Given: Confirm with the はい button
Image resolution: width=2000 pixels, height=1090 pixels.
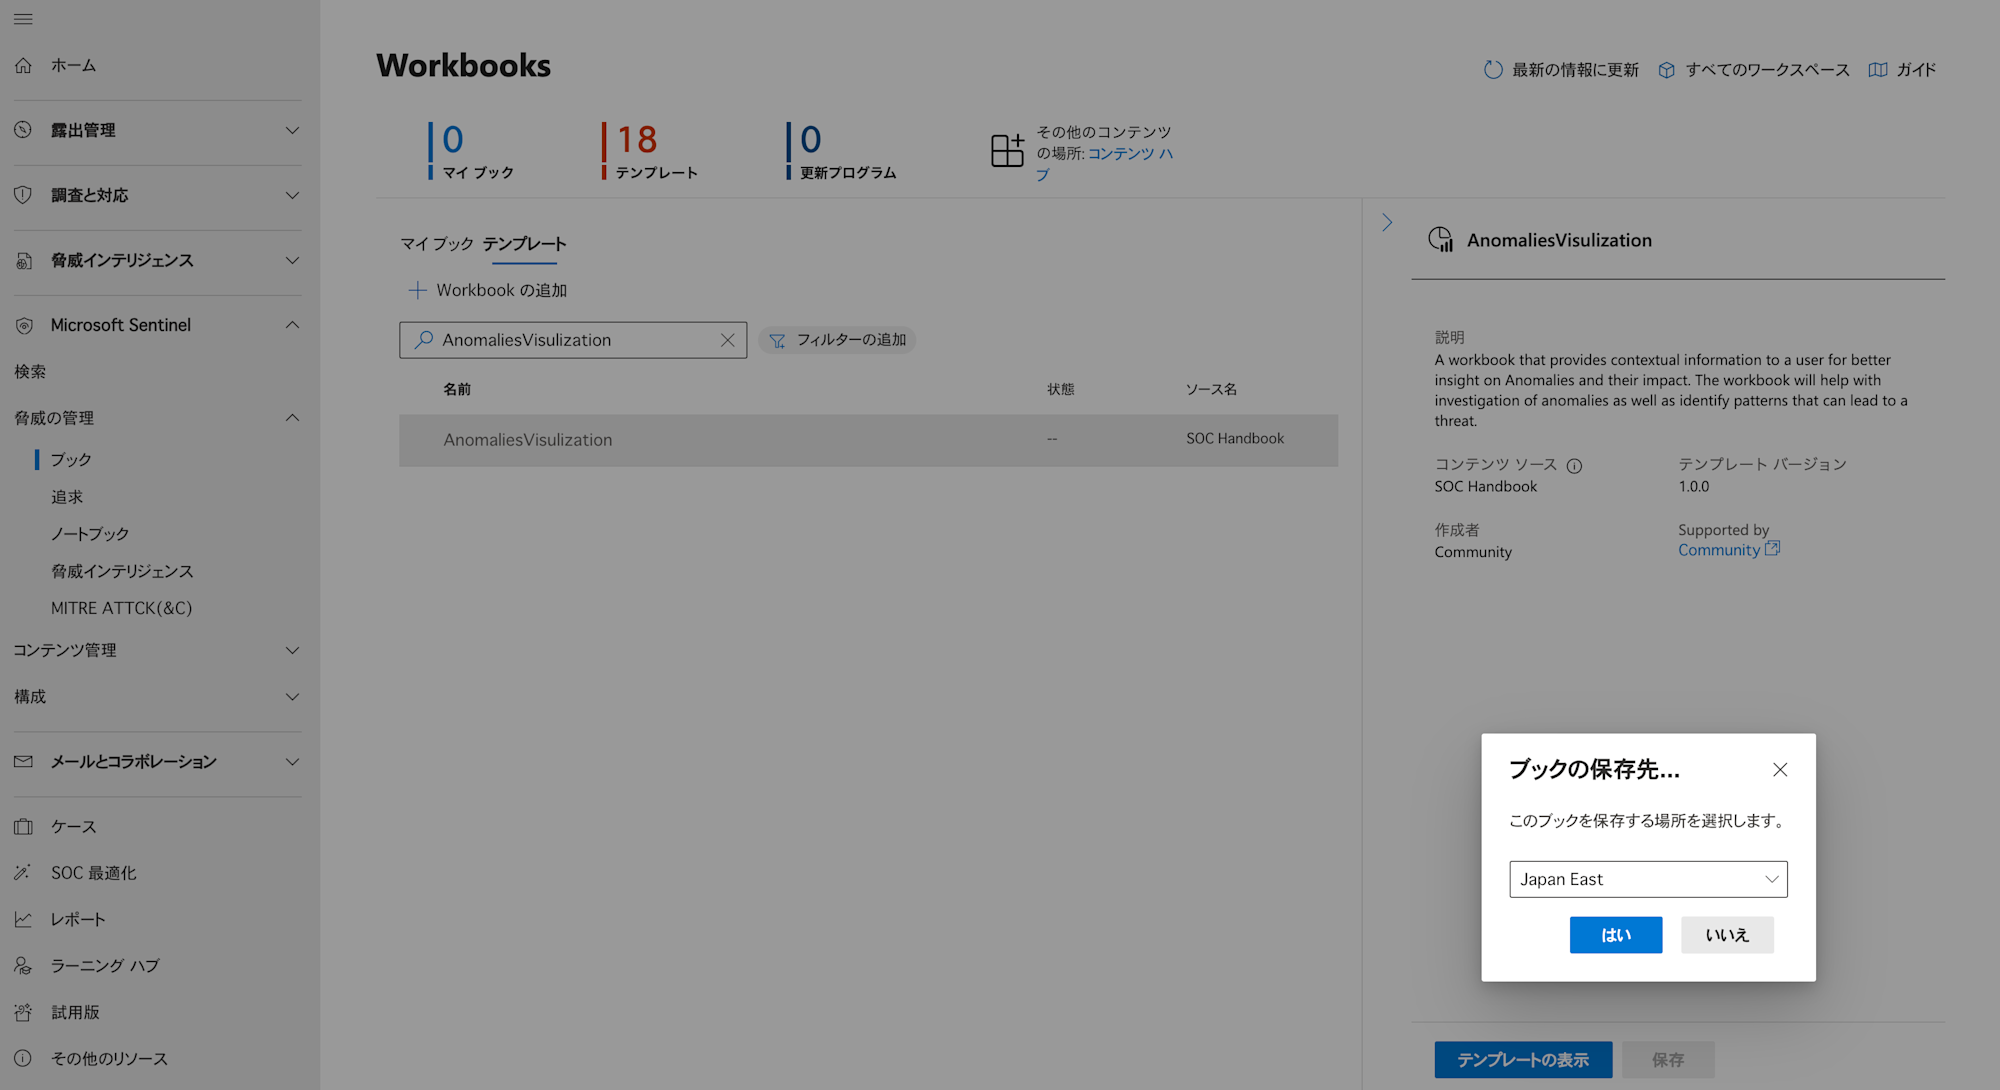Looking at the screenshot, I should (x=1616, y=935).
